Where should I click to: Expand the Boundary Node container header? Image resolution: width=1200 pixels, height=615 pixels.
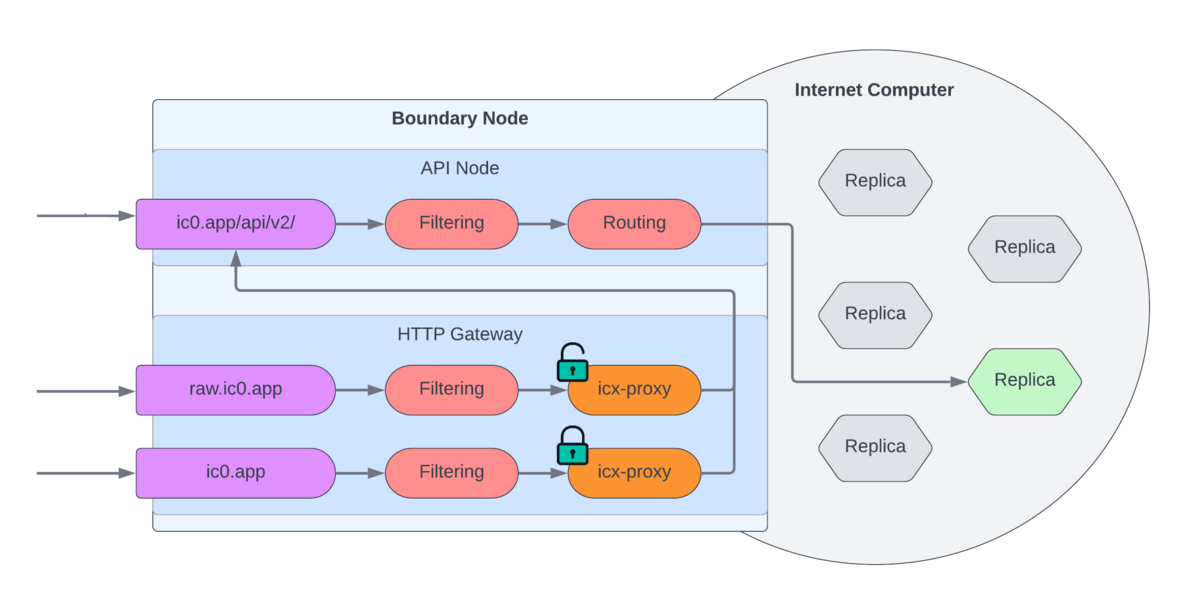tap(460, 118)
